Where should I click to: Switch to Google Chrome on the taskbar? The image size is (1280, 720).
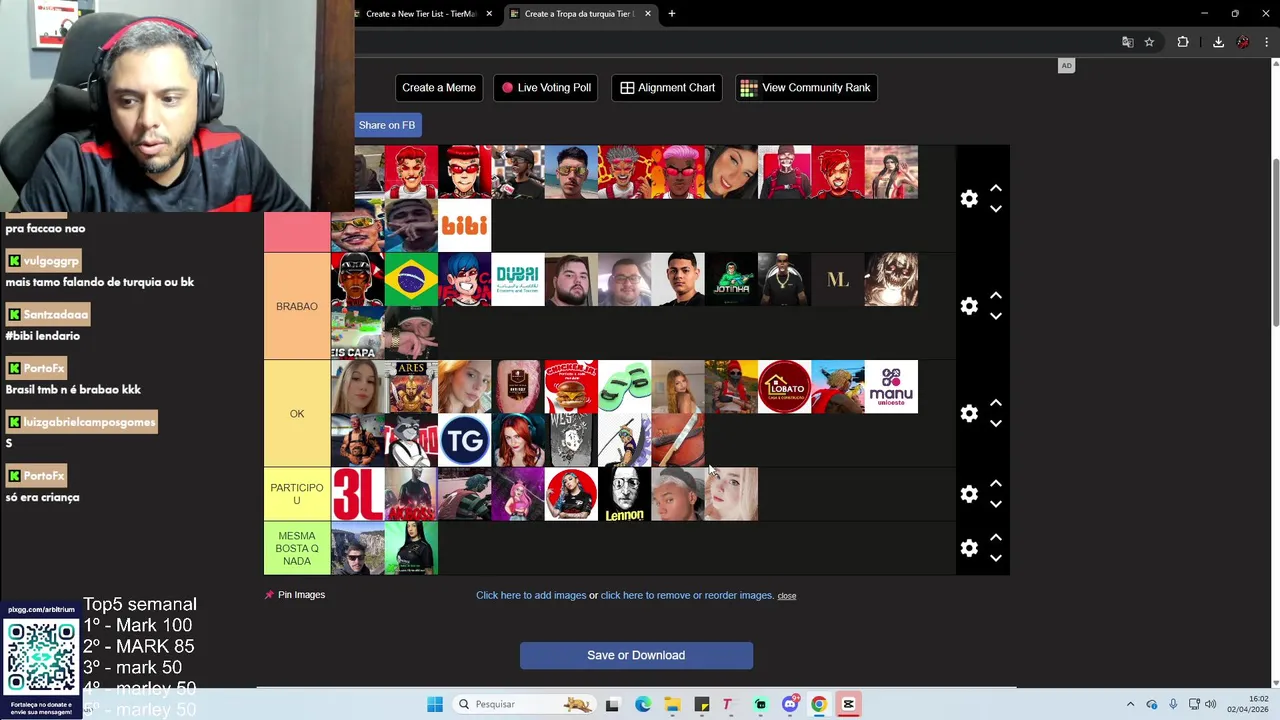(x=819, y=704)
